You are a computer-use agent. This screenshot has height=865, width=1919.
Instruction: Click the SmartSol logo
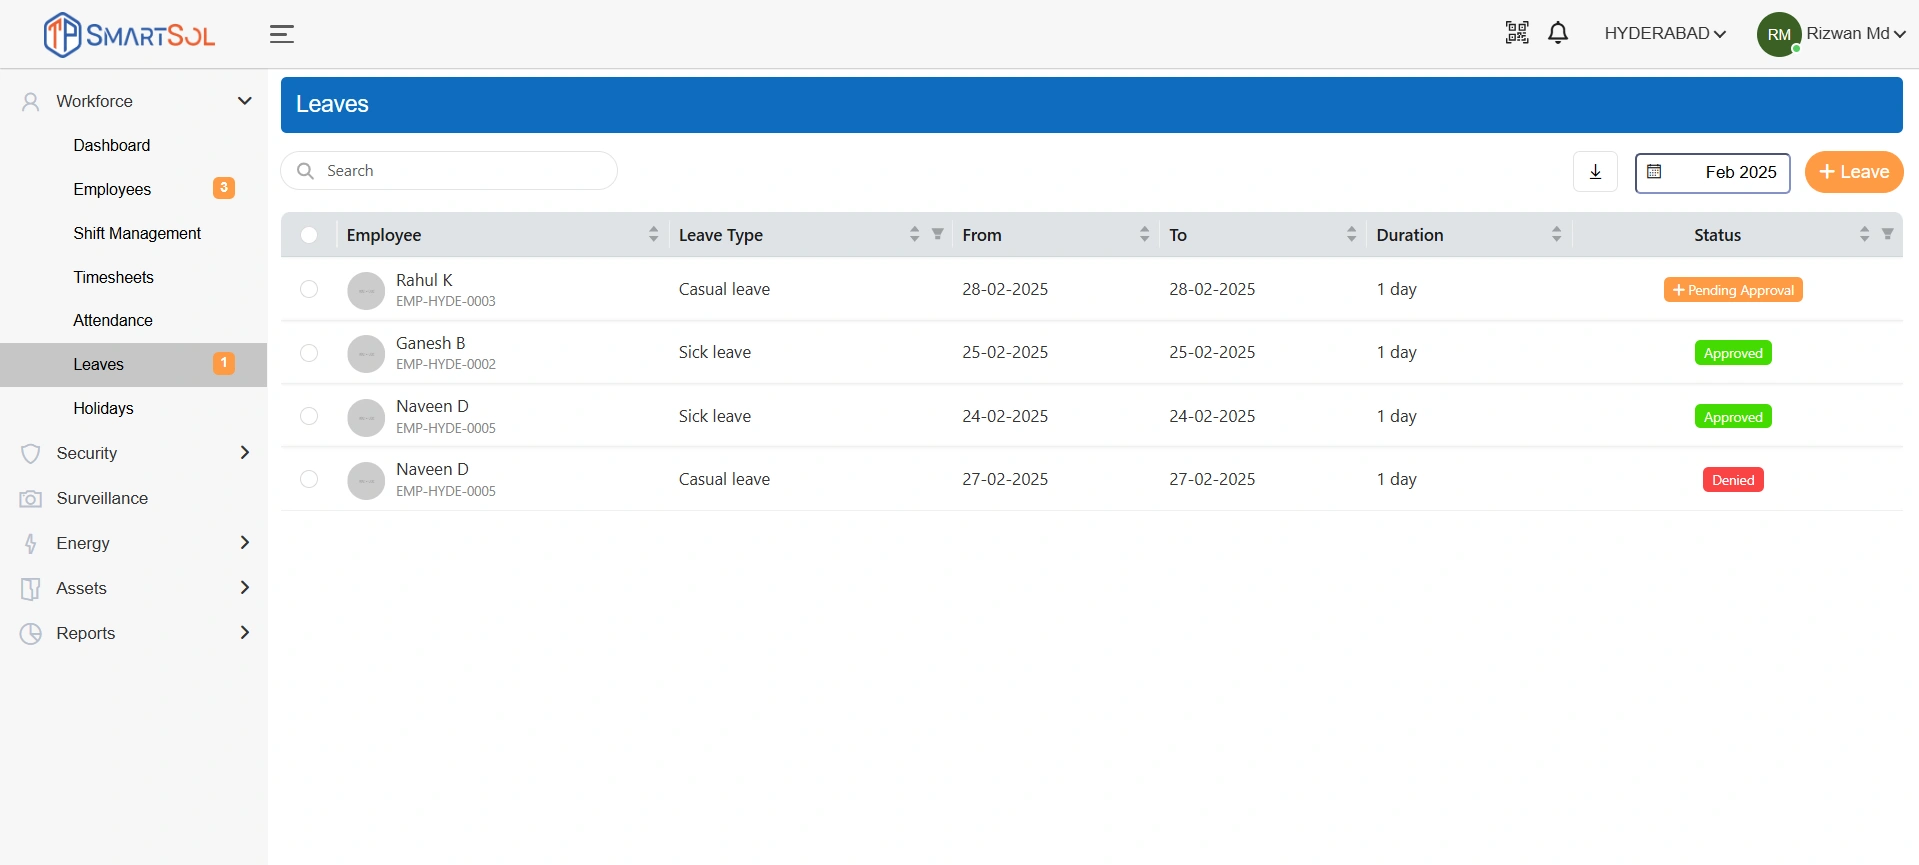[x=129, y=35]
